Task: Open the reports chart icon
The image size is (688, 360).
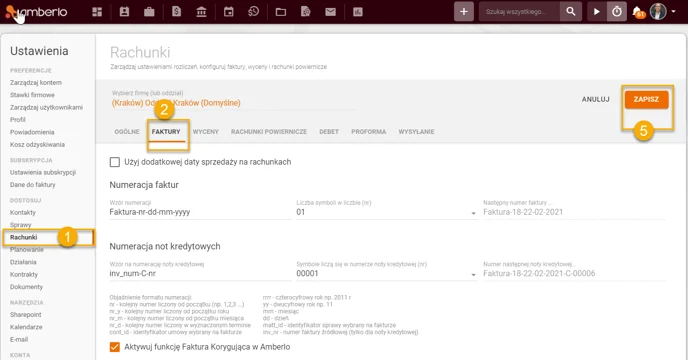Action: (358, 12)
